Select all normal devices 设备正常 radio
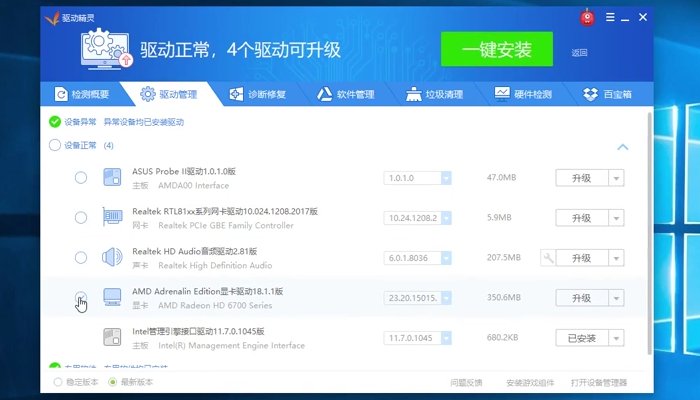This screenshot has height=400, width=700. (54, 145)
